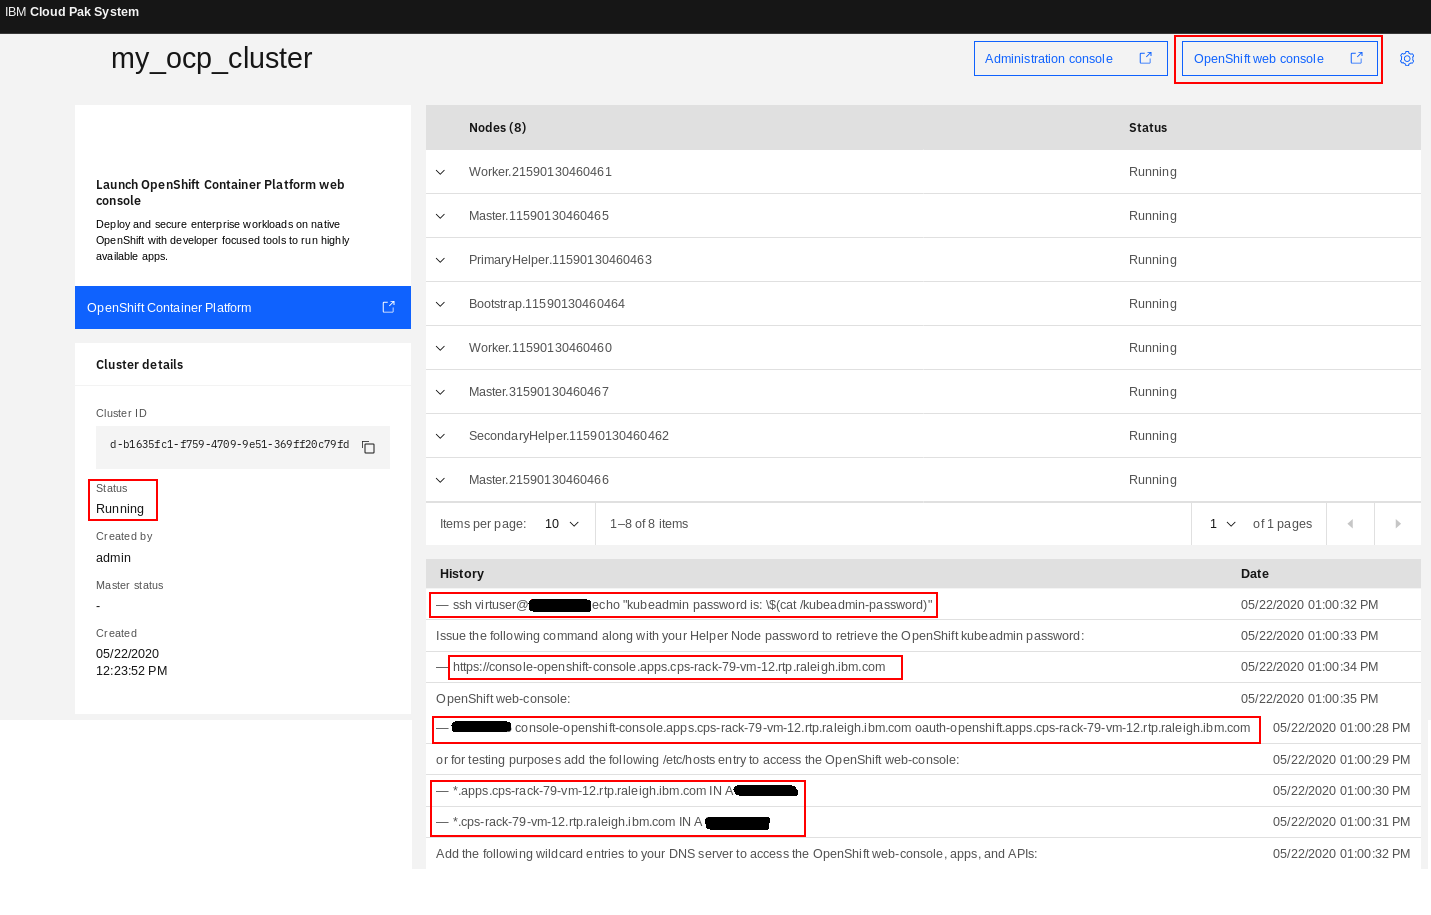
Task: Click the *.cps-rack-79-vm-12 DNS entry line
Action: coord(603,822)
